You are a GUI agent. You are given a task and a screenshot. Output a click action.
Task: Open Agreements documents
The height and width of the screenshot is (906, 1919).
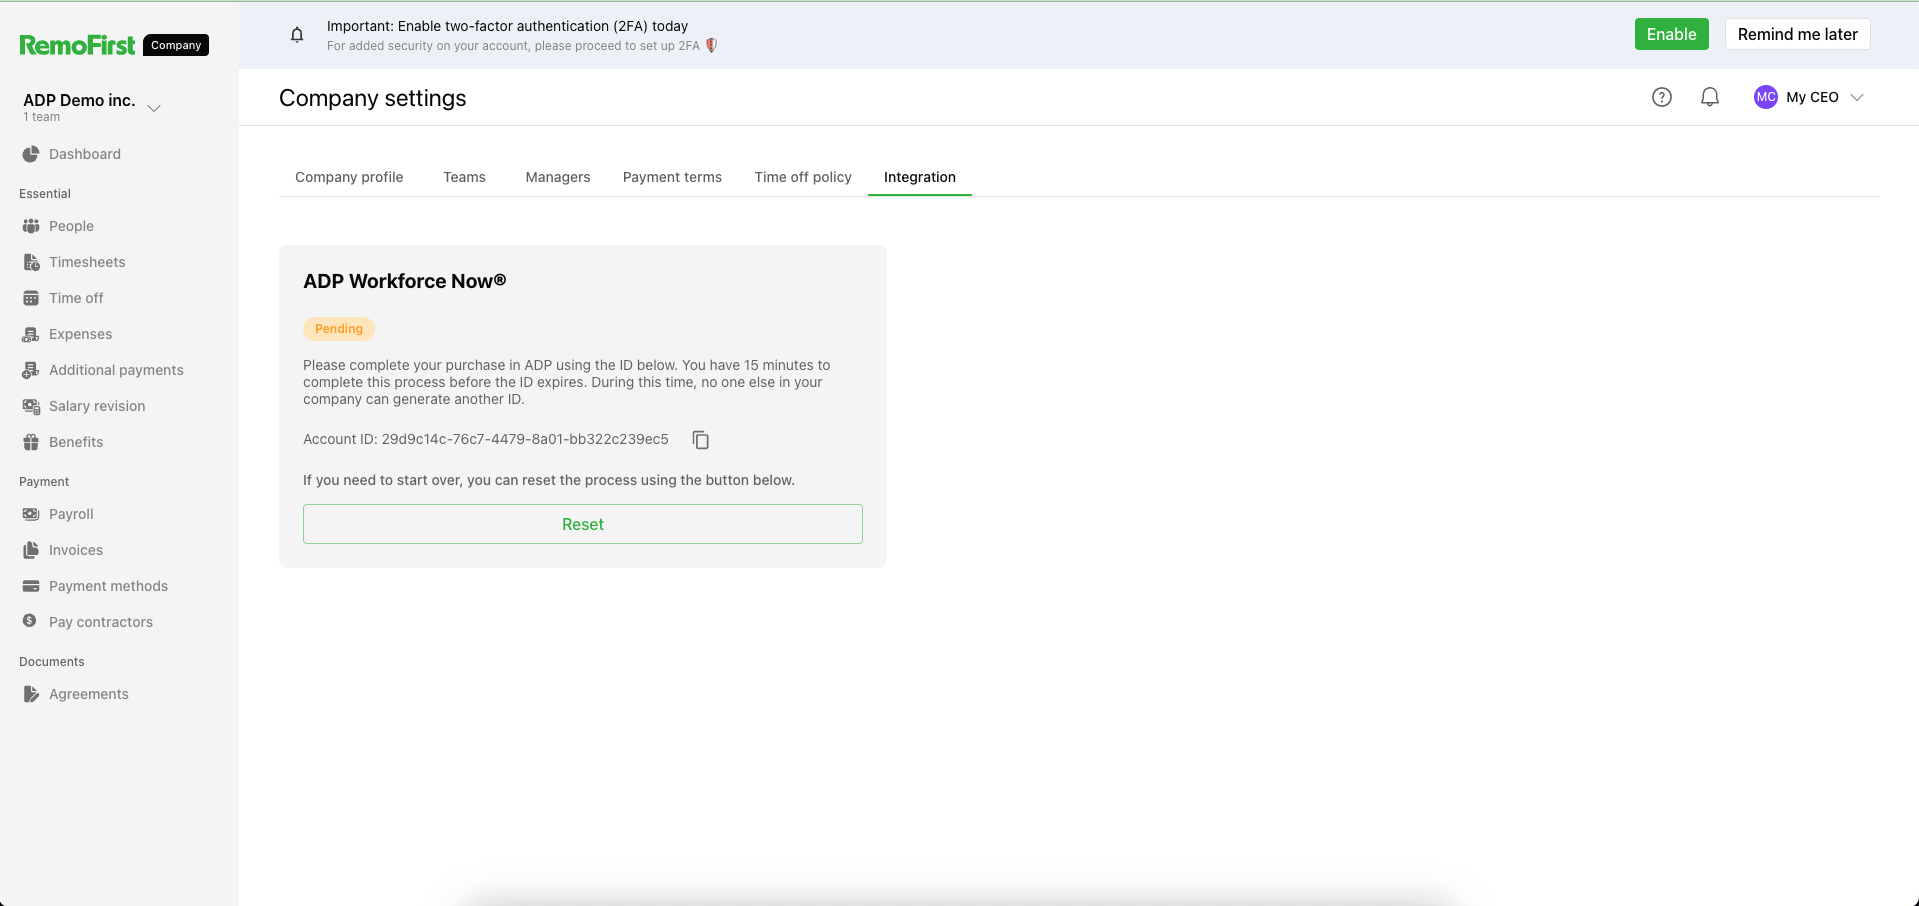(89, 694)
